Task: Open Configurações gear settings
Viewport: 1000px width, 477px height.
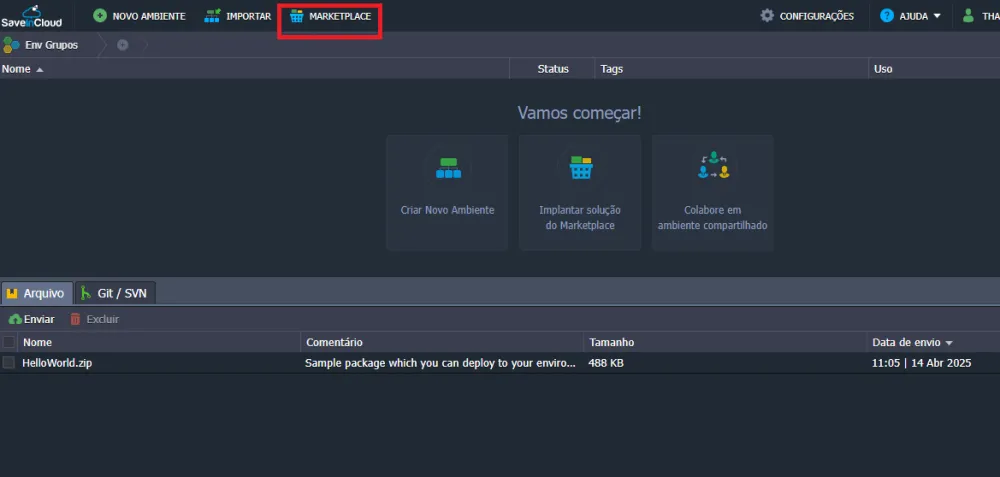Action: click(807, 16)
